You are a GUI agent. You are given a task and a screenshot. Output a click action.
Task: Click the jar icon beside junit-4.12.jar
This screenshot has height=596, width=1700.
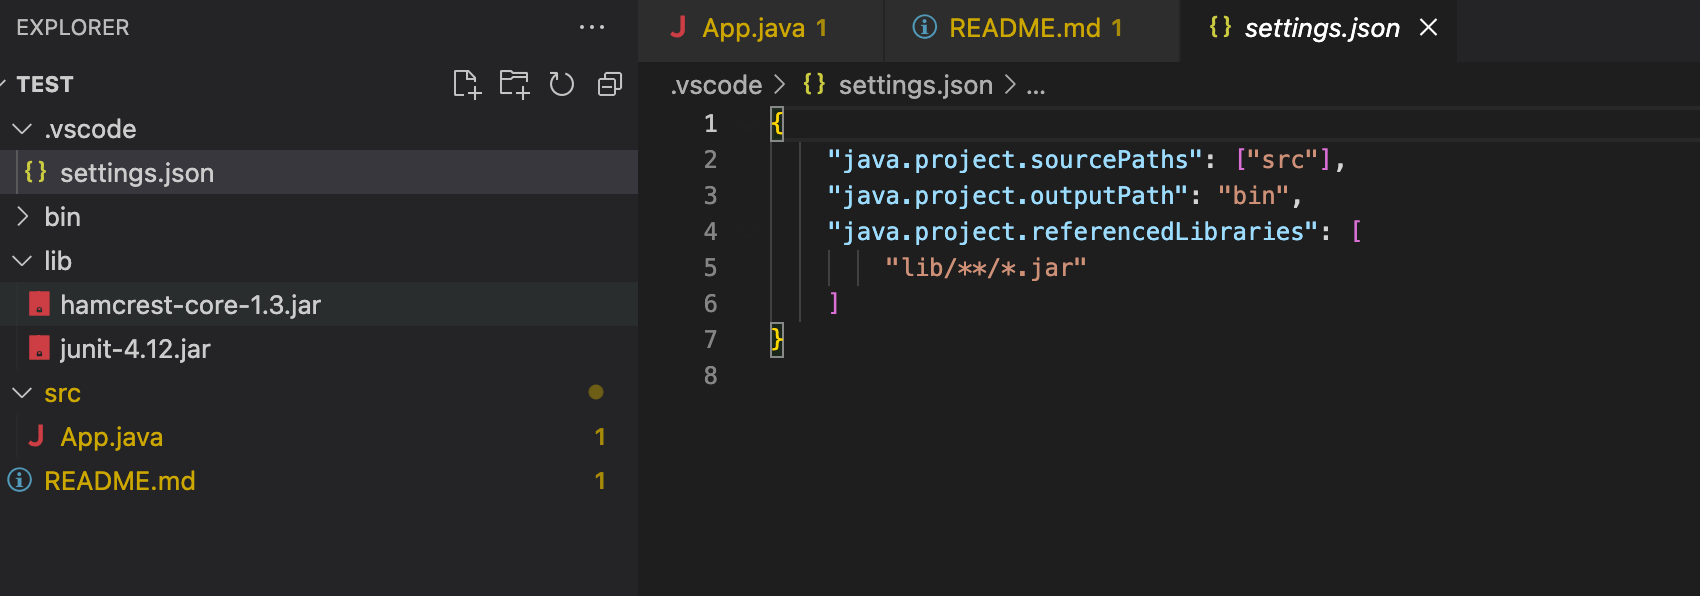pos(39,348)
